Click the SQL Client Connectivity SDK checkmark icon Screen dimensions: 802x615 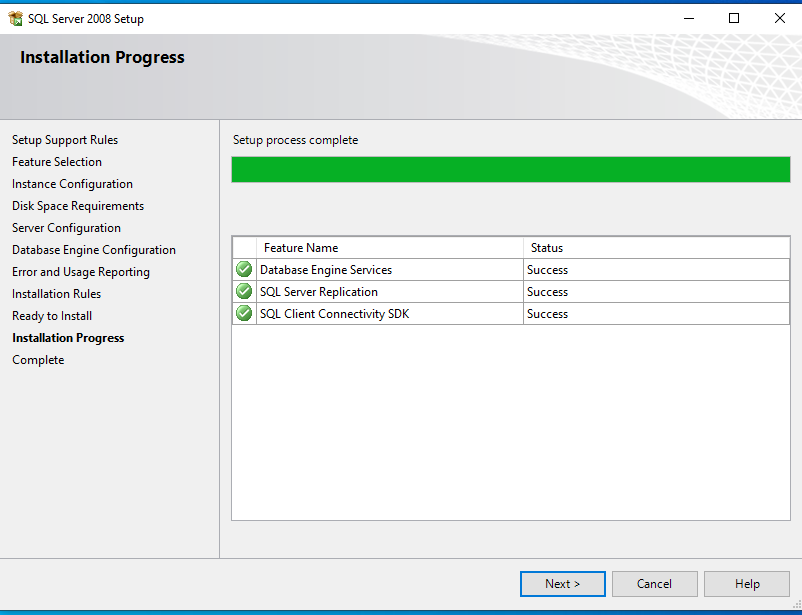point(244,313)
